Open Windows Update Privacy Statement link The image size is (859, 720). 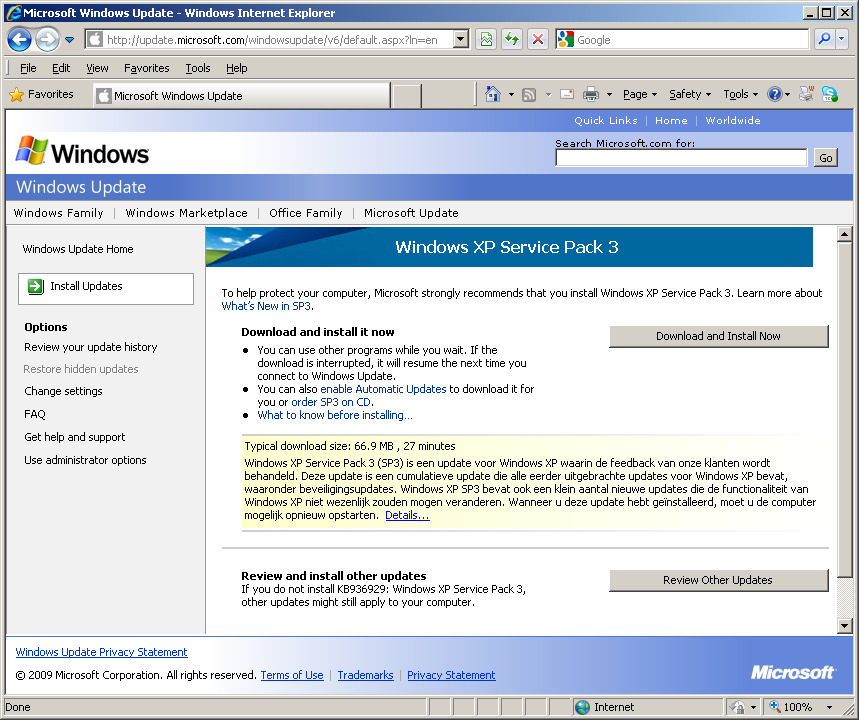(101, 652)
